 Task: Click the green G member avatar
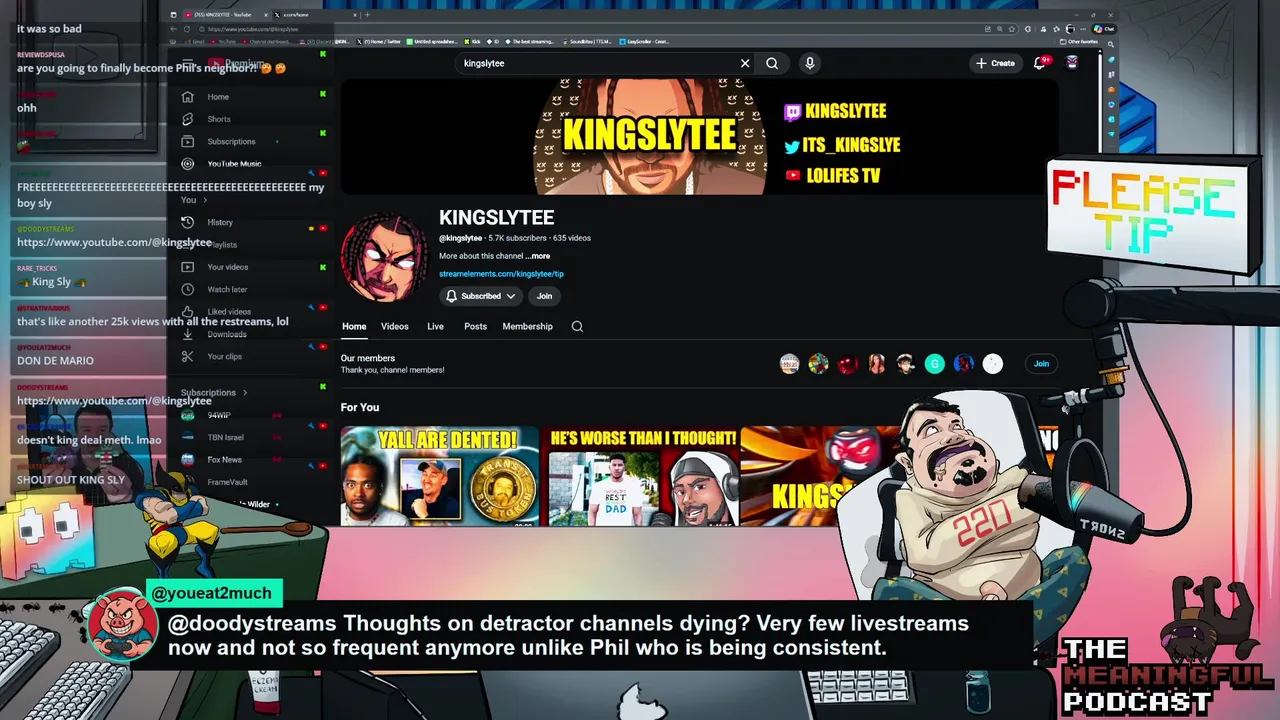(x=935, y=364)
